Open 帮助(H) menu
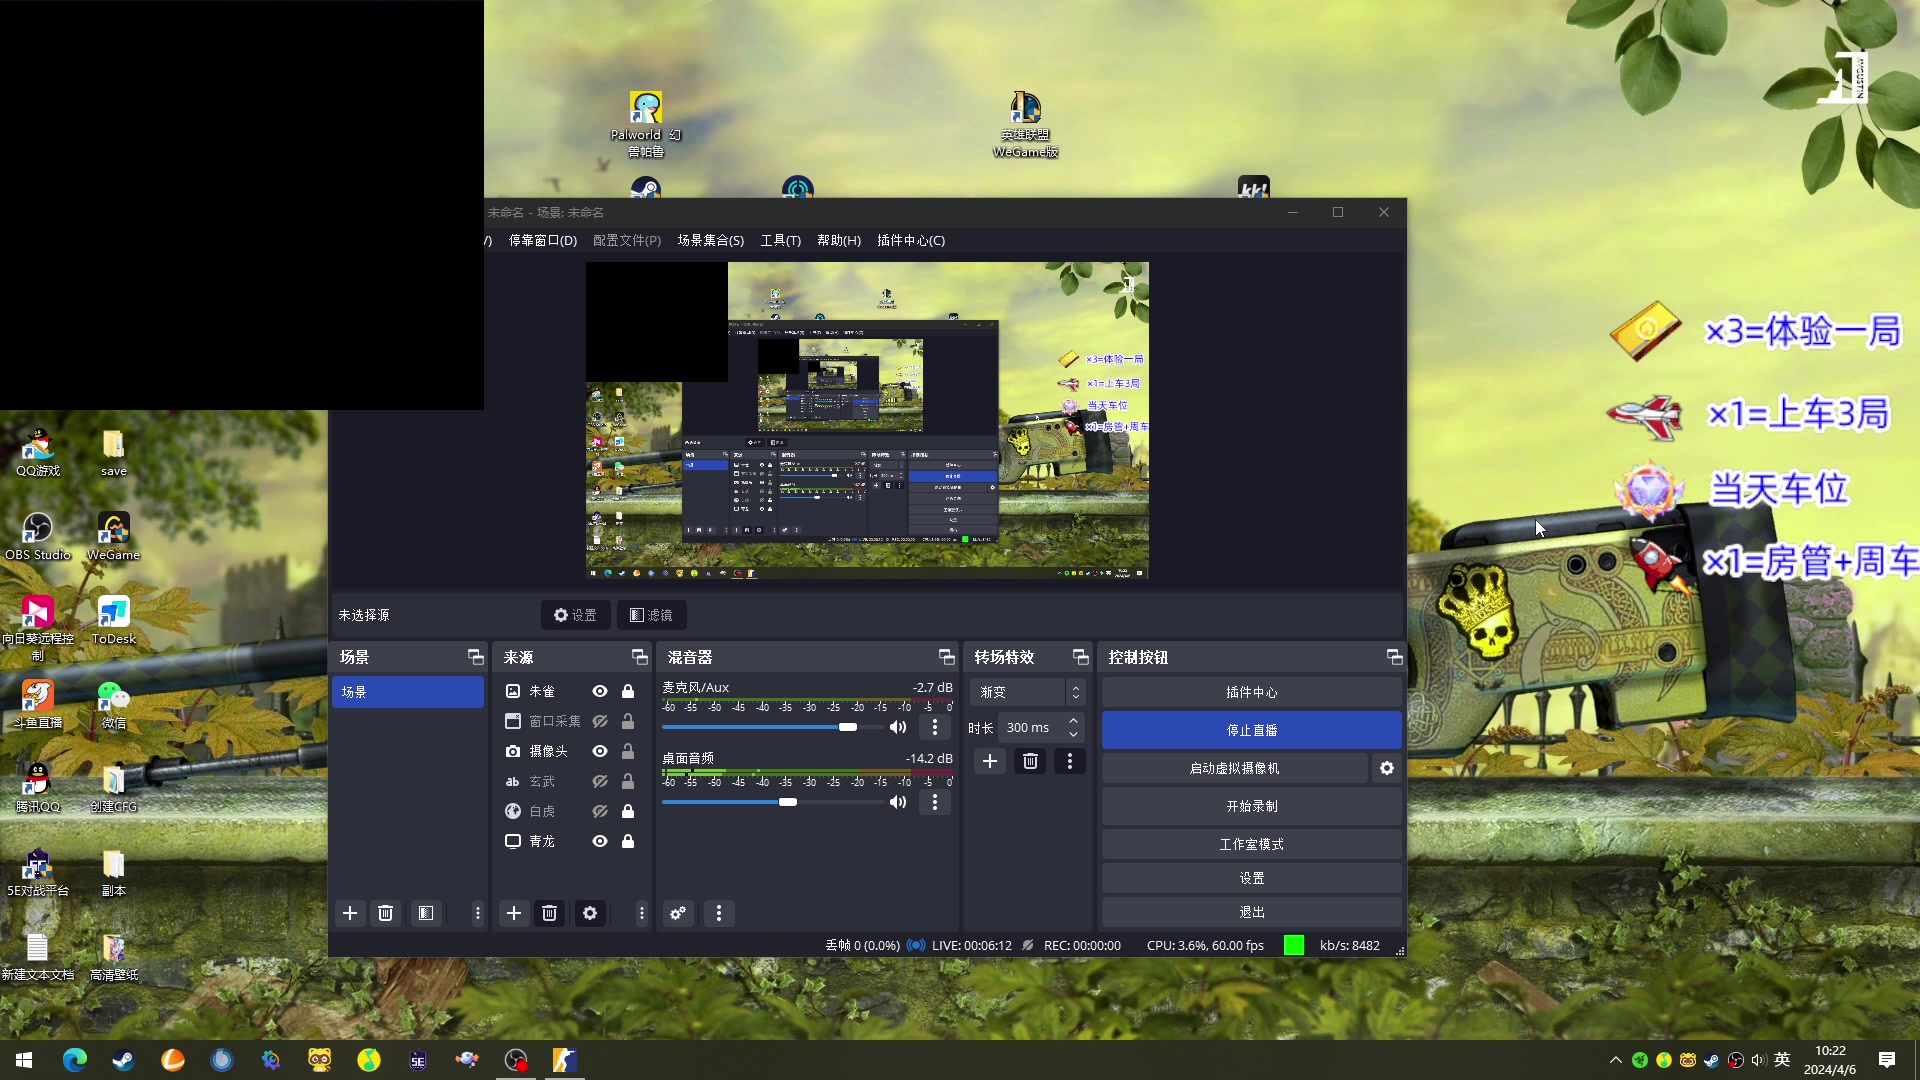1920x1080 pixels. coord(839,240)
